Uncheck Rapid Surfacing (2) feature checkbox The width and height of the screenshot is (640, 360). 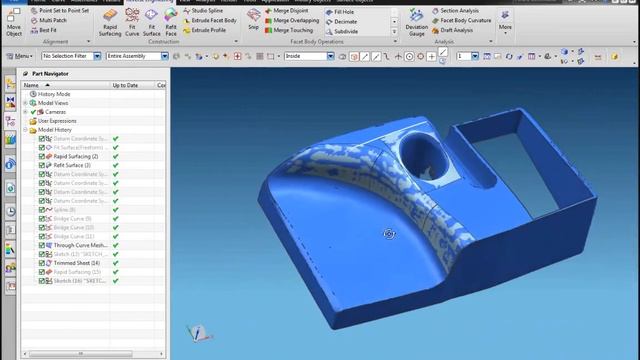[42, 156]
